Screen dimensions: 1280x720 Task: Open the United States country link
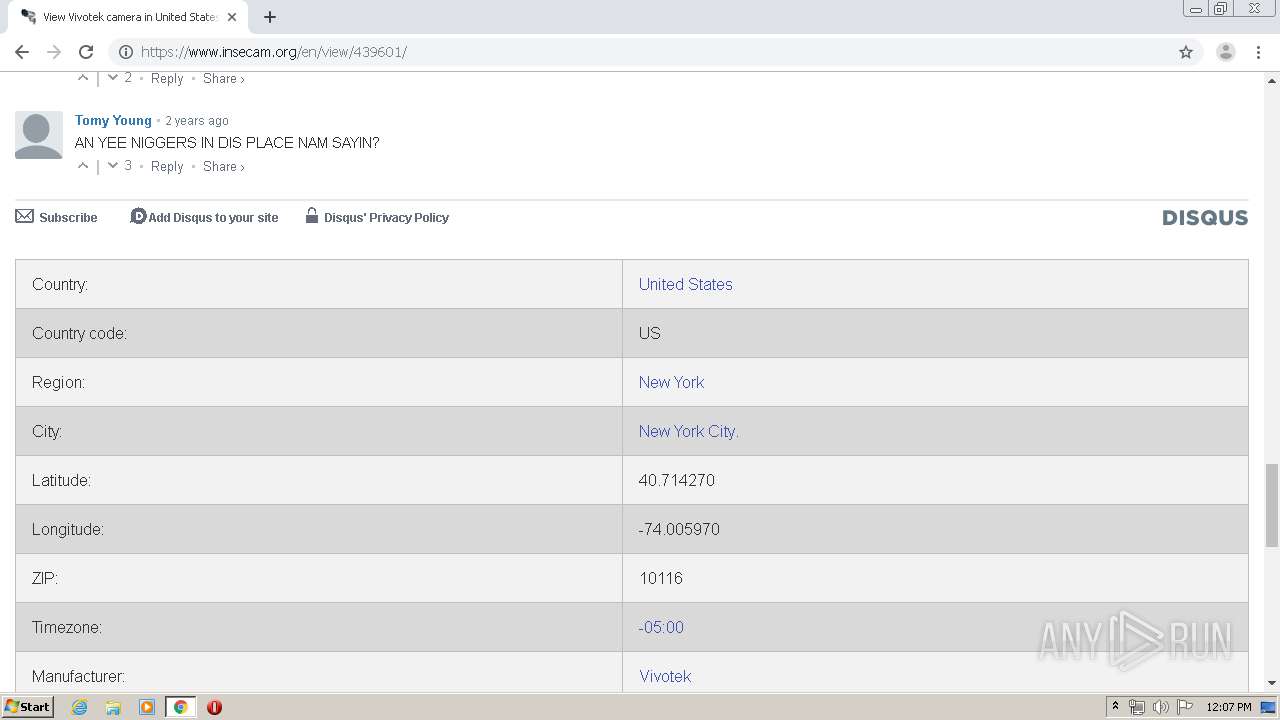coord(685,284)
